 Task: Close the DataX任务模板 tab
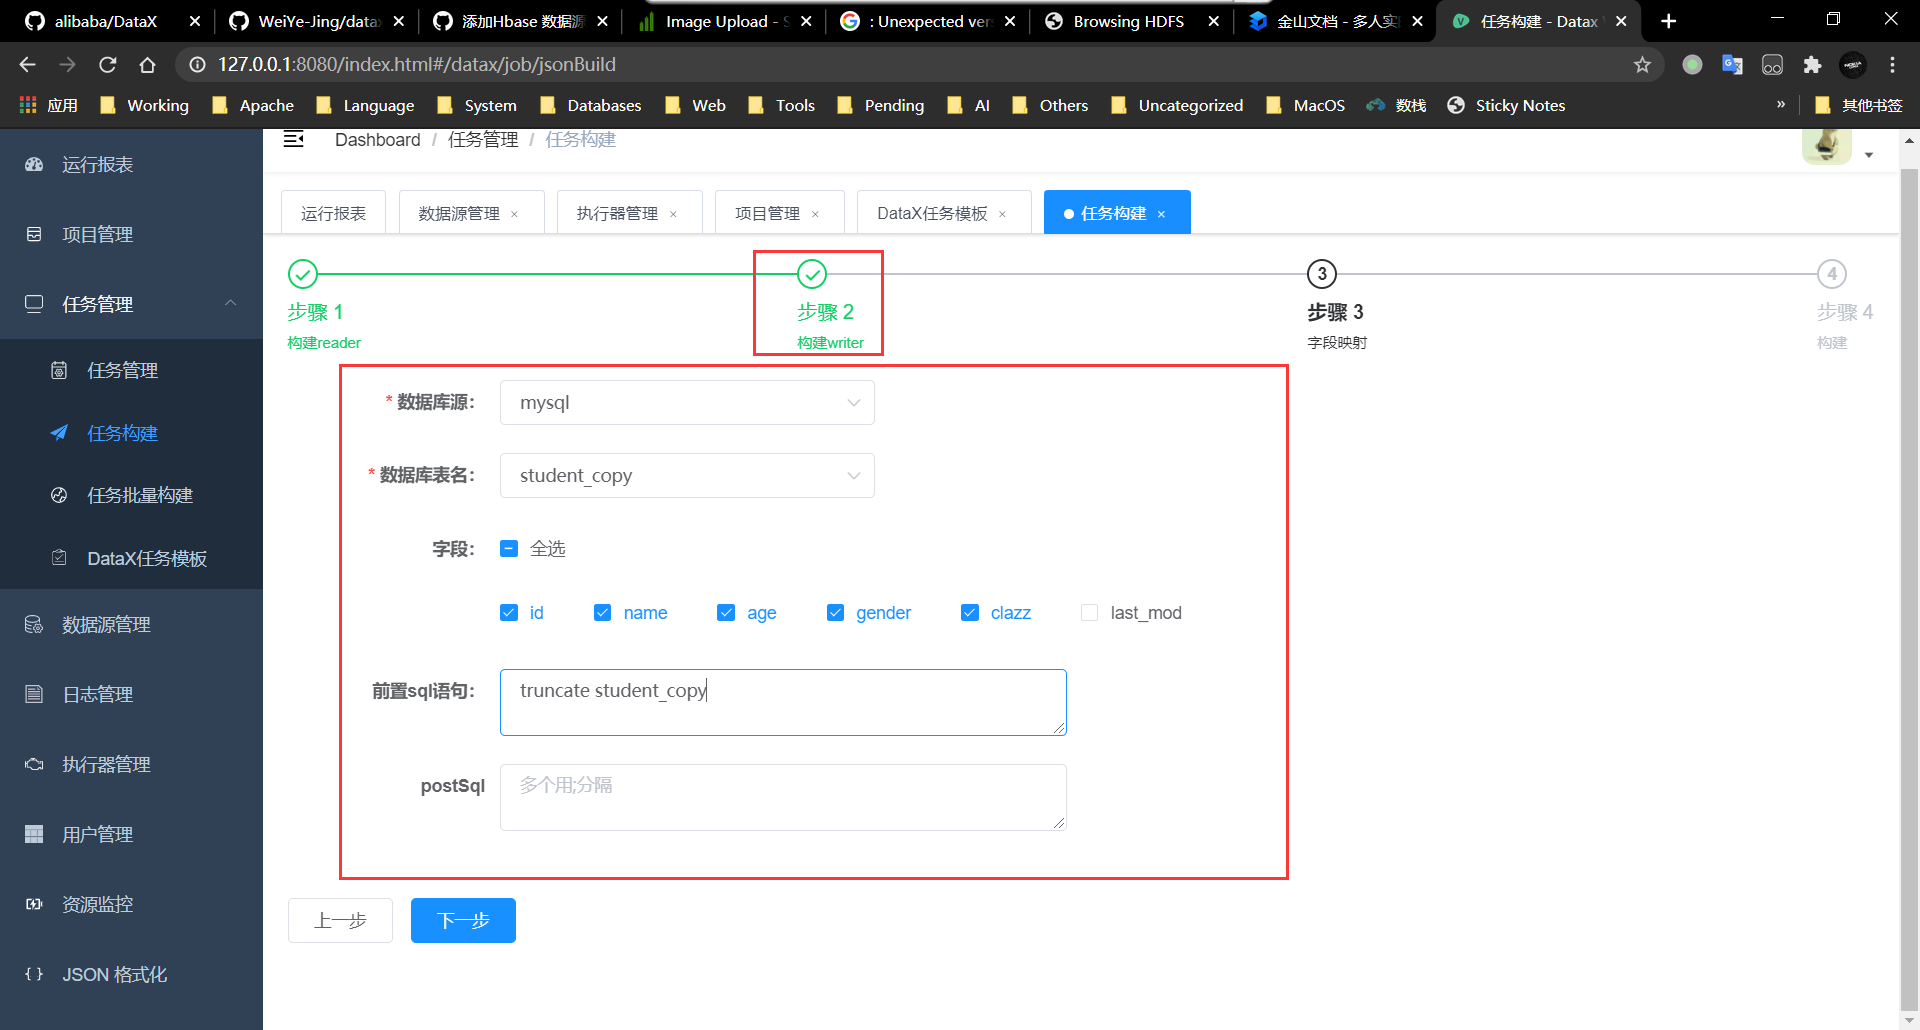click(1002, 214)
